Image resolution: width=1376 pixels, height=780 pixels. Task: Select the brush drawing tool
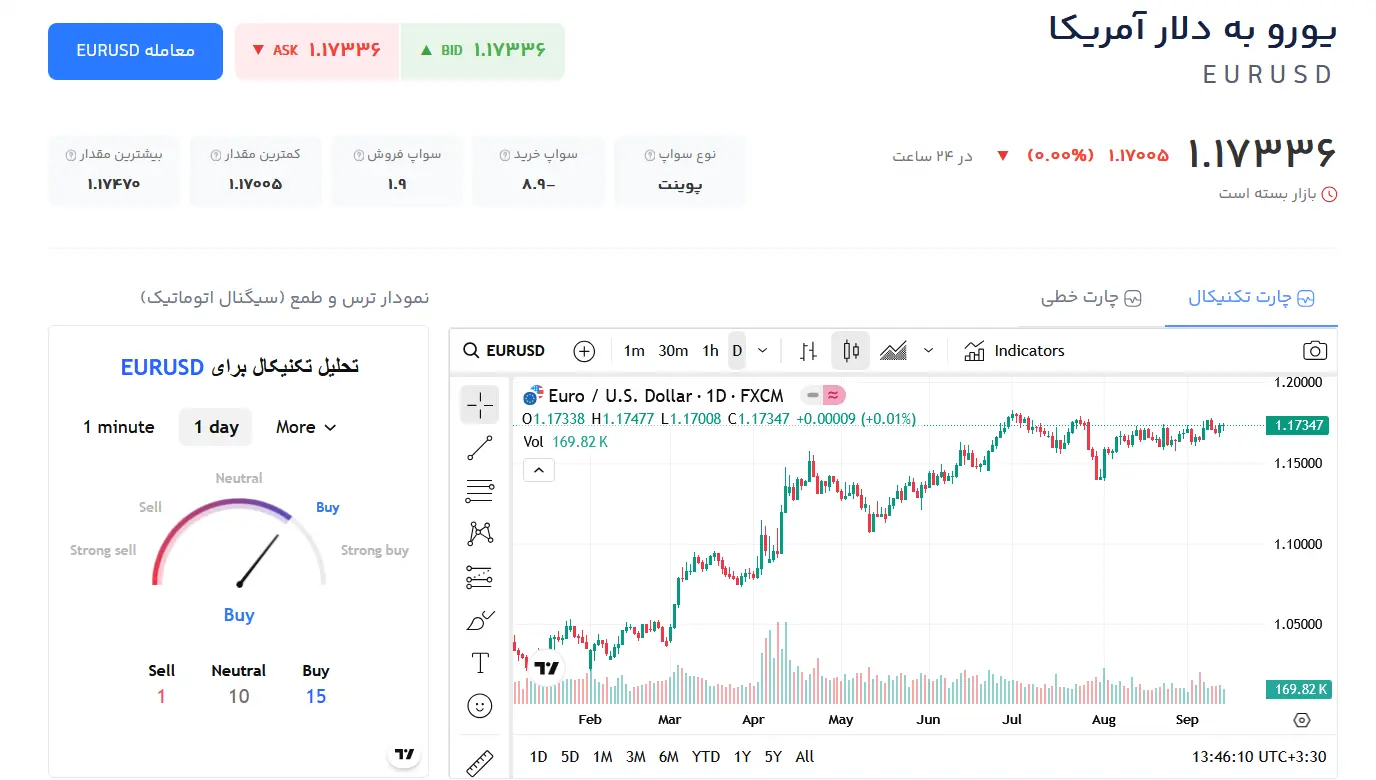coord(480,620)
